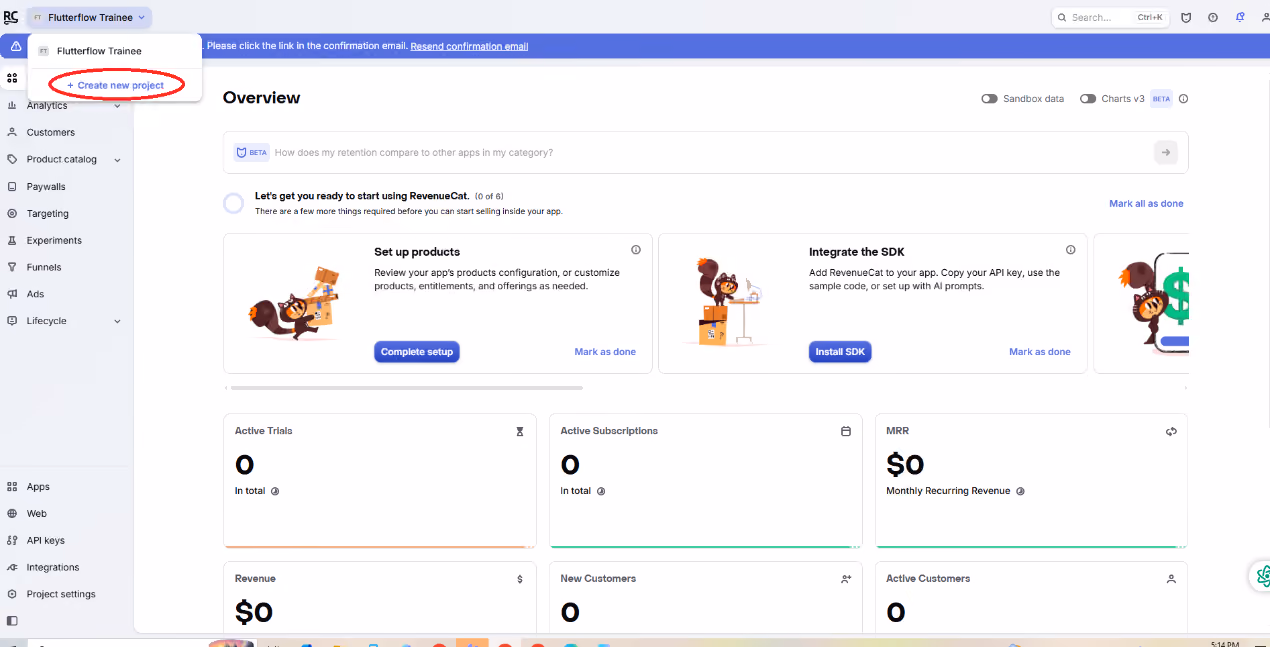
Task: Open the Flutterflow Trainee project switcher
Action: (89, 17)
